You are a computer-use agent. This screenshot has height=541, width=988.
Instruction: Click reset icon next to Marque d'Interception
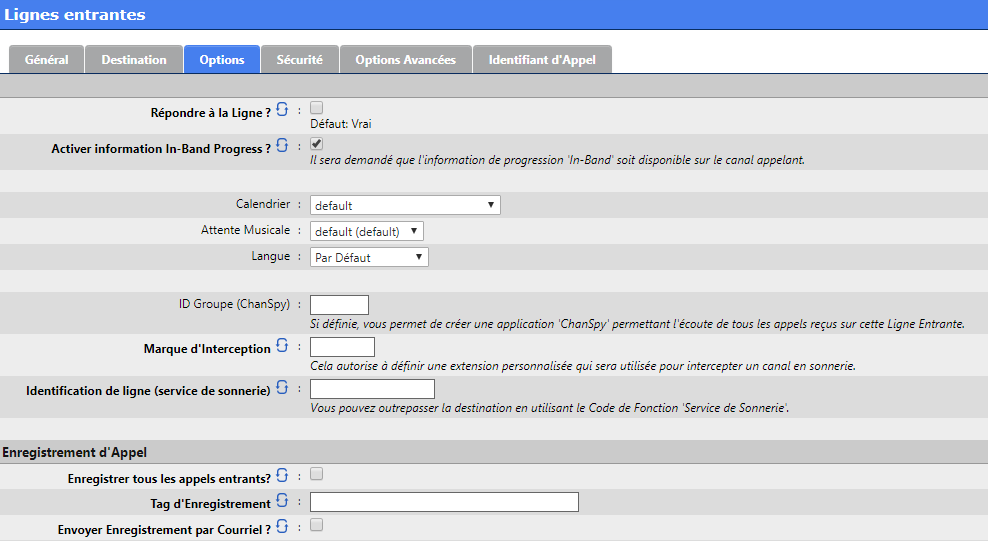[x=282, y=346]
